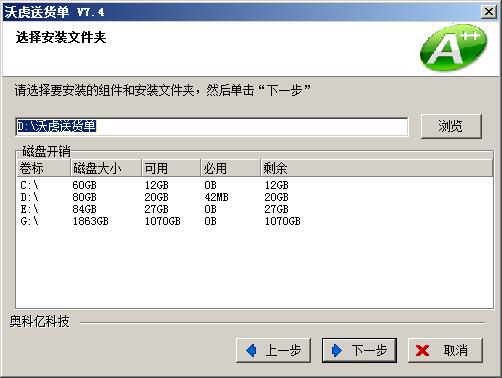The height and width of the screenshot is (378, 502).
Task: Click the 1070GB available cell in 可用 column
Action: coord(162,221)
